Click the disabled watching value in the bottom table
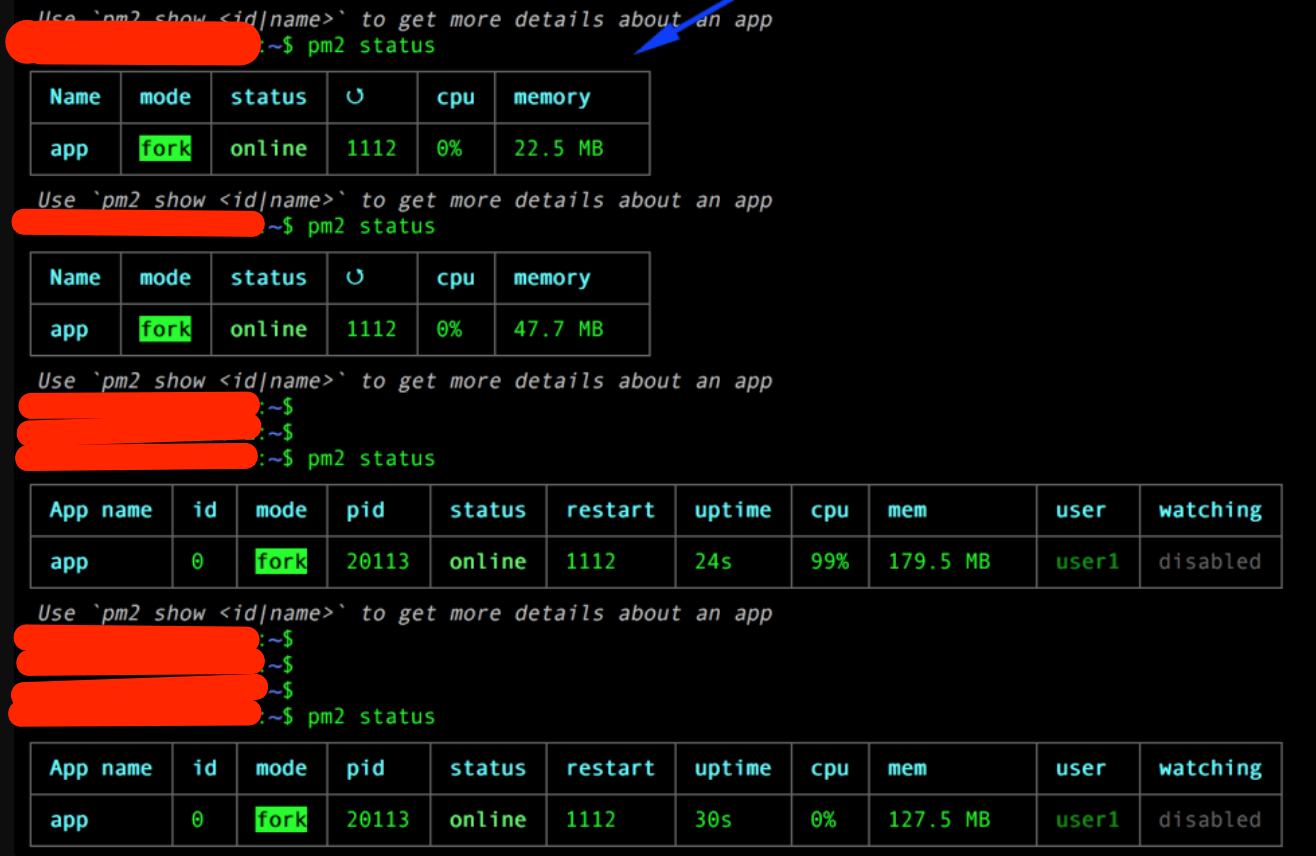 click(x=1209, y=819)
